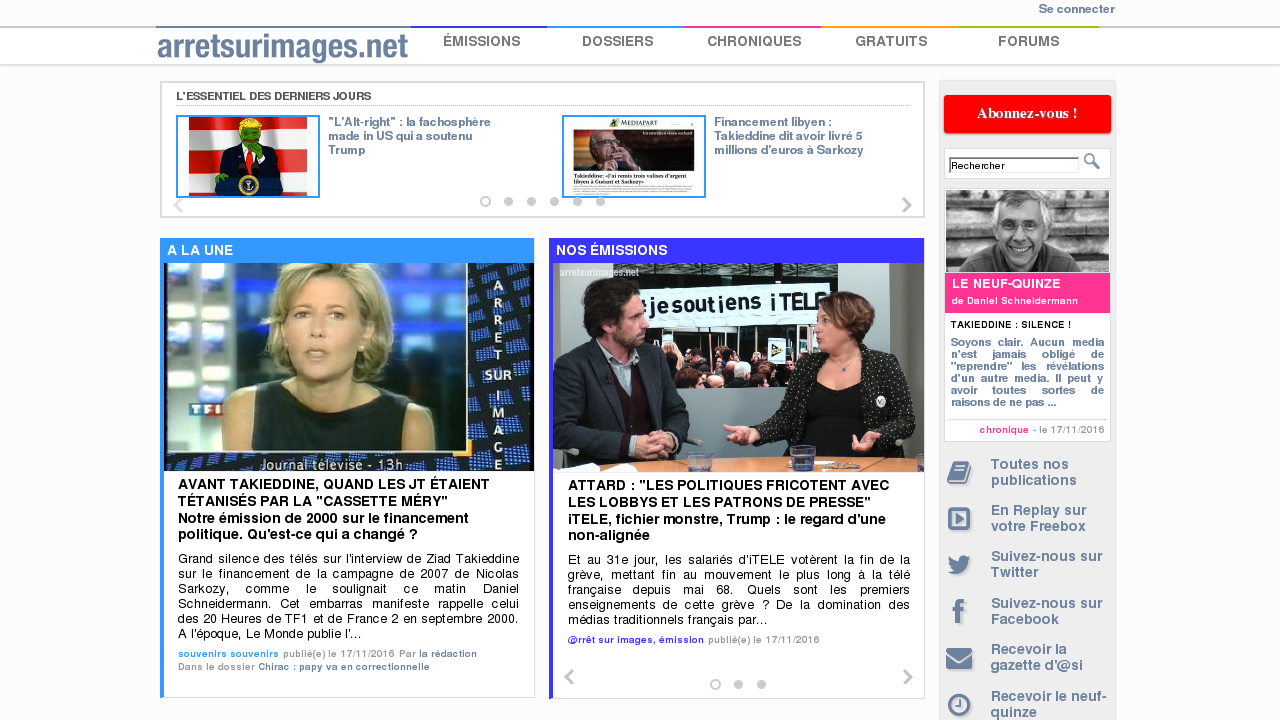Image resolution: width=1280 pixels, height=720 pixels.
Task: Click souvenirs souvenirs category link
Action: point(228,653)
